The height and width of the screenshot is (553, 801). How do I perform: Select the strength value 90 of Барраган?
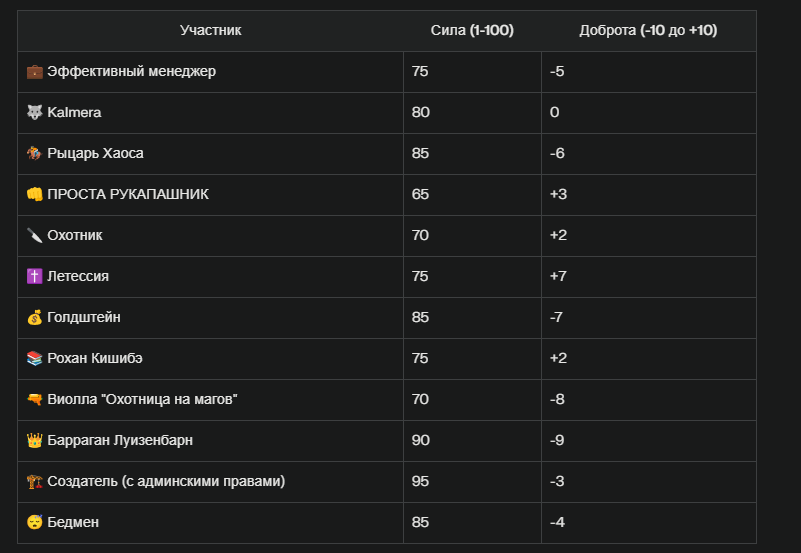point(420,440)
